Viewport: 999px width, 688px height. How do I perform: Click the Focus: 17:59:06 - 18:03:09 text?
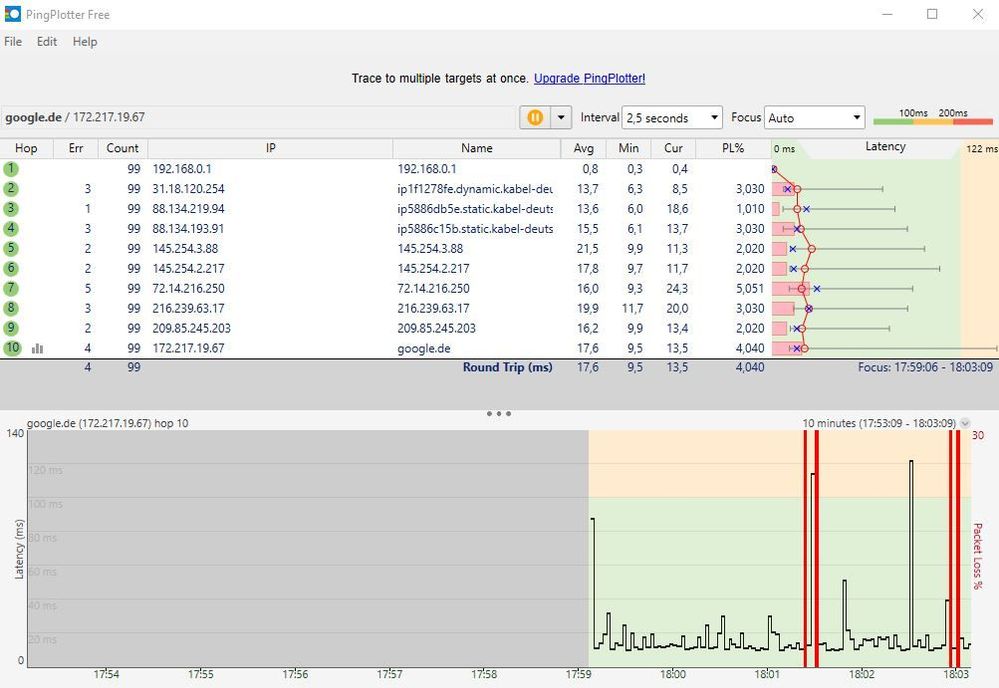click(x=925, y=367)
